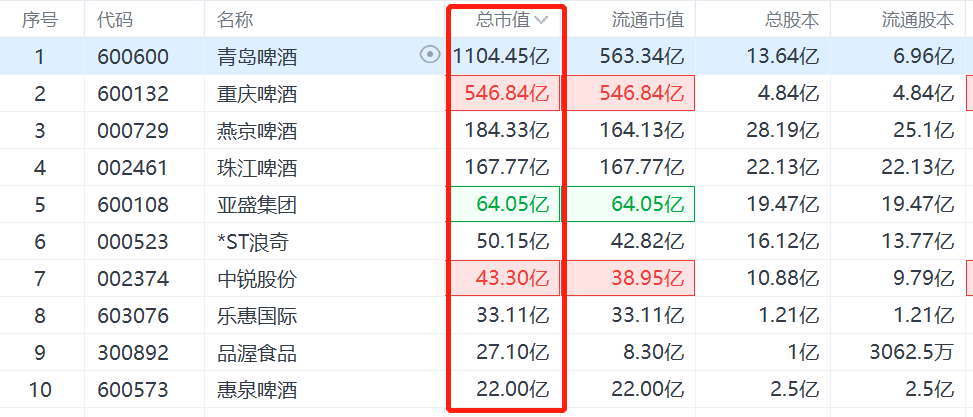
Task: Click the 名称 column header
Action: [235, 20]
